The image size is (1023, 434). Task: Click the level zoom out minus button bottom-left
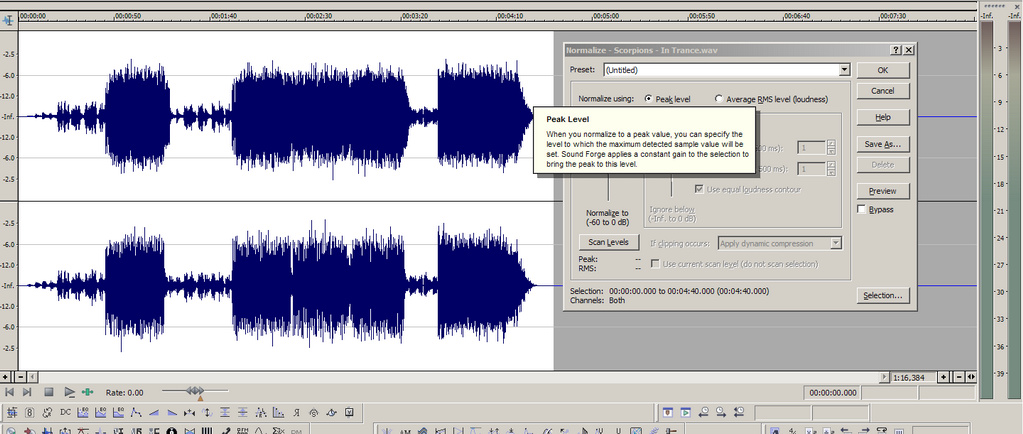20,377
